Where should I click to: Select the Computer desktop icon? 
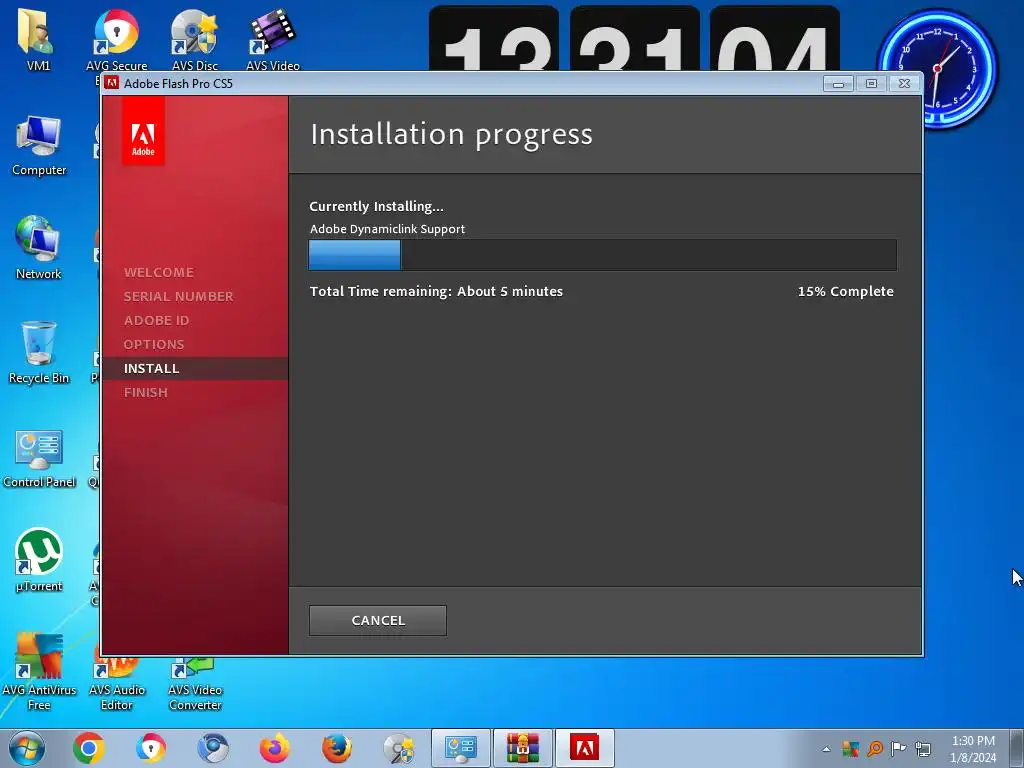(39, 145)
